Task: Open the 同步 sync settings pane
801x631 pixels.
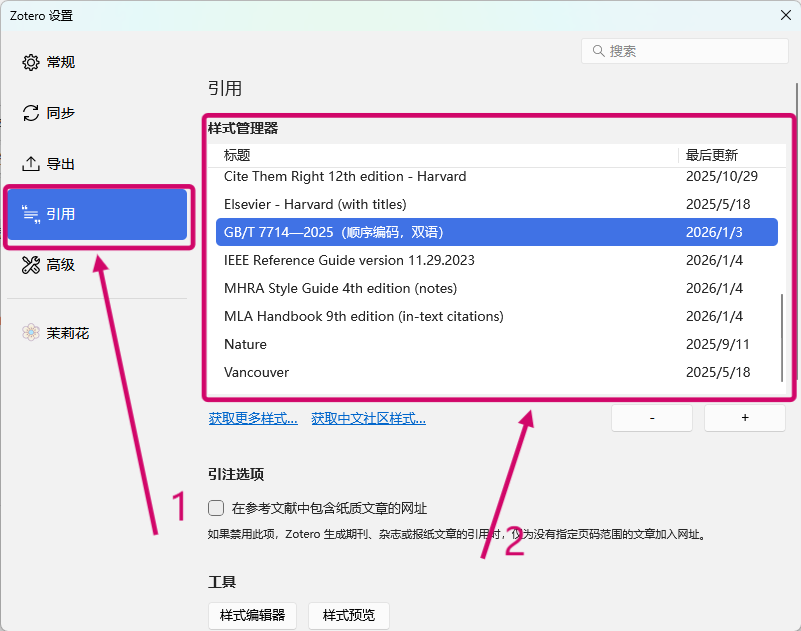Action: (97, 113)
